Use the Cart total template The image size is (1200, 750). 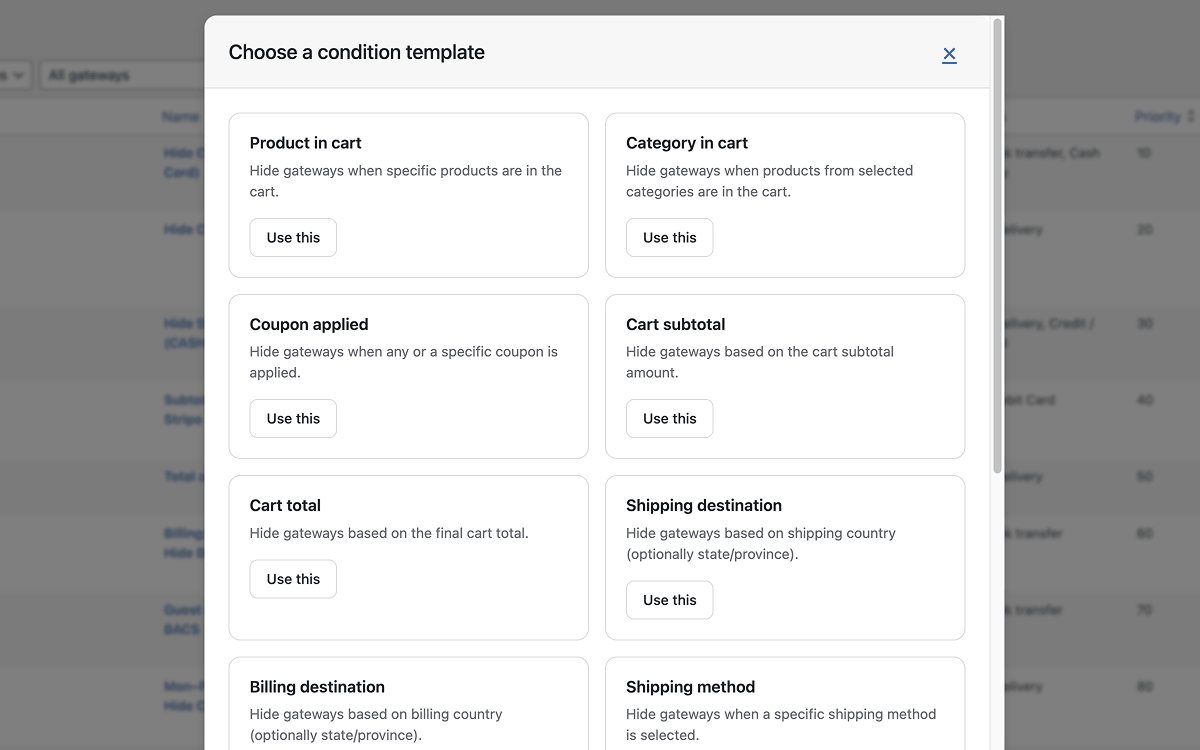point(292,578)
